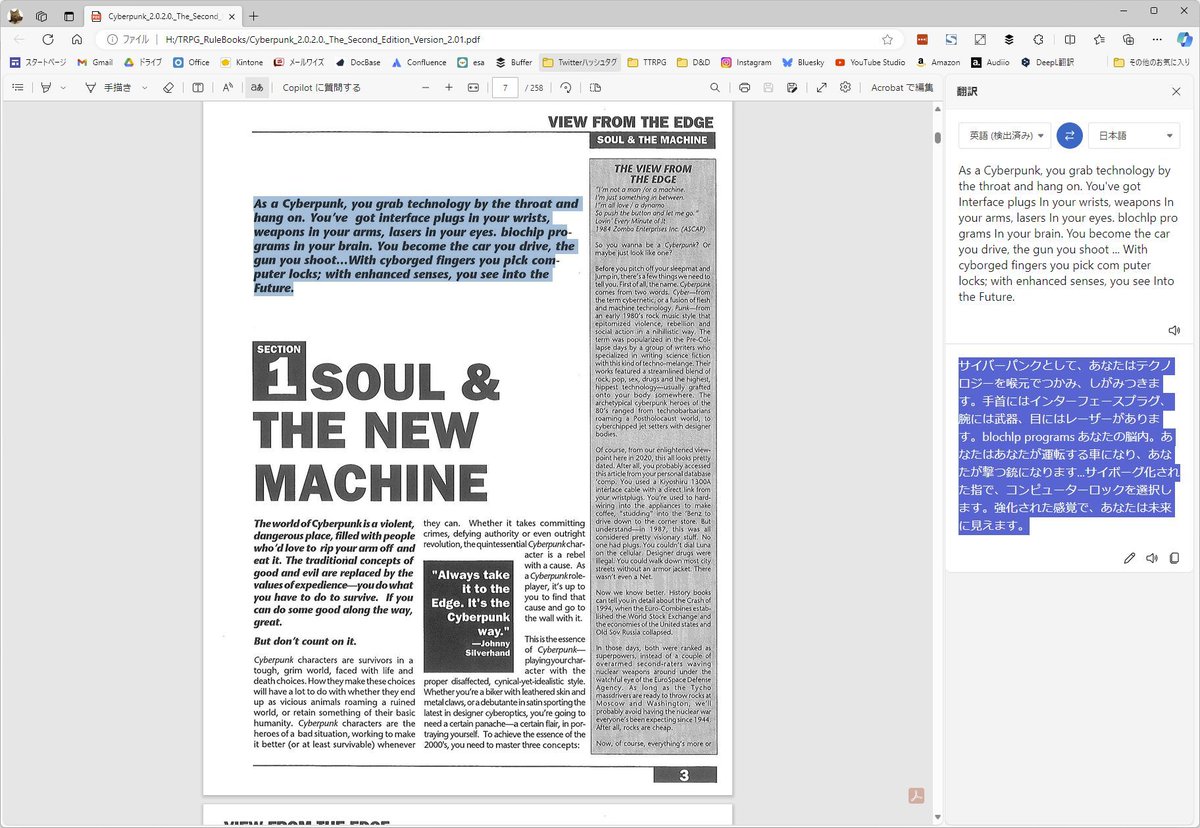Open a new browser tab
The width and height of the screenshot is (1200, 828).
pyautogui.click(x=253, y=15)
